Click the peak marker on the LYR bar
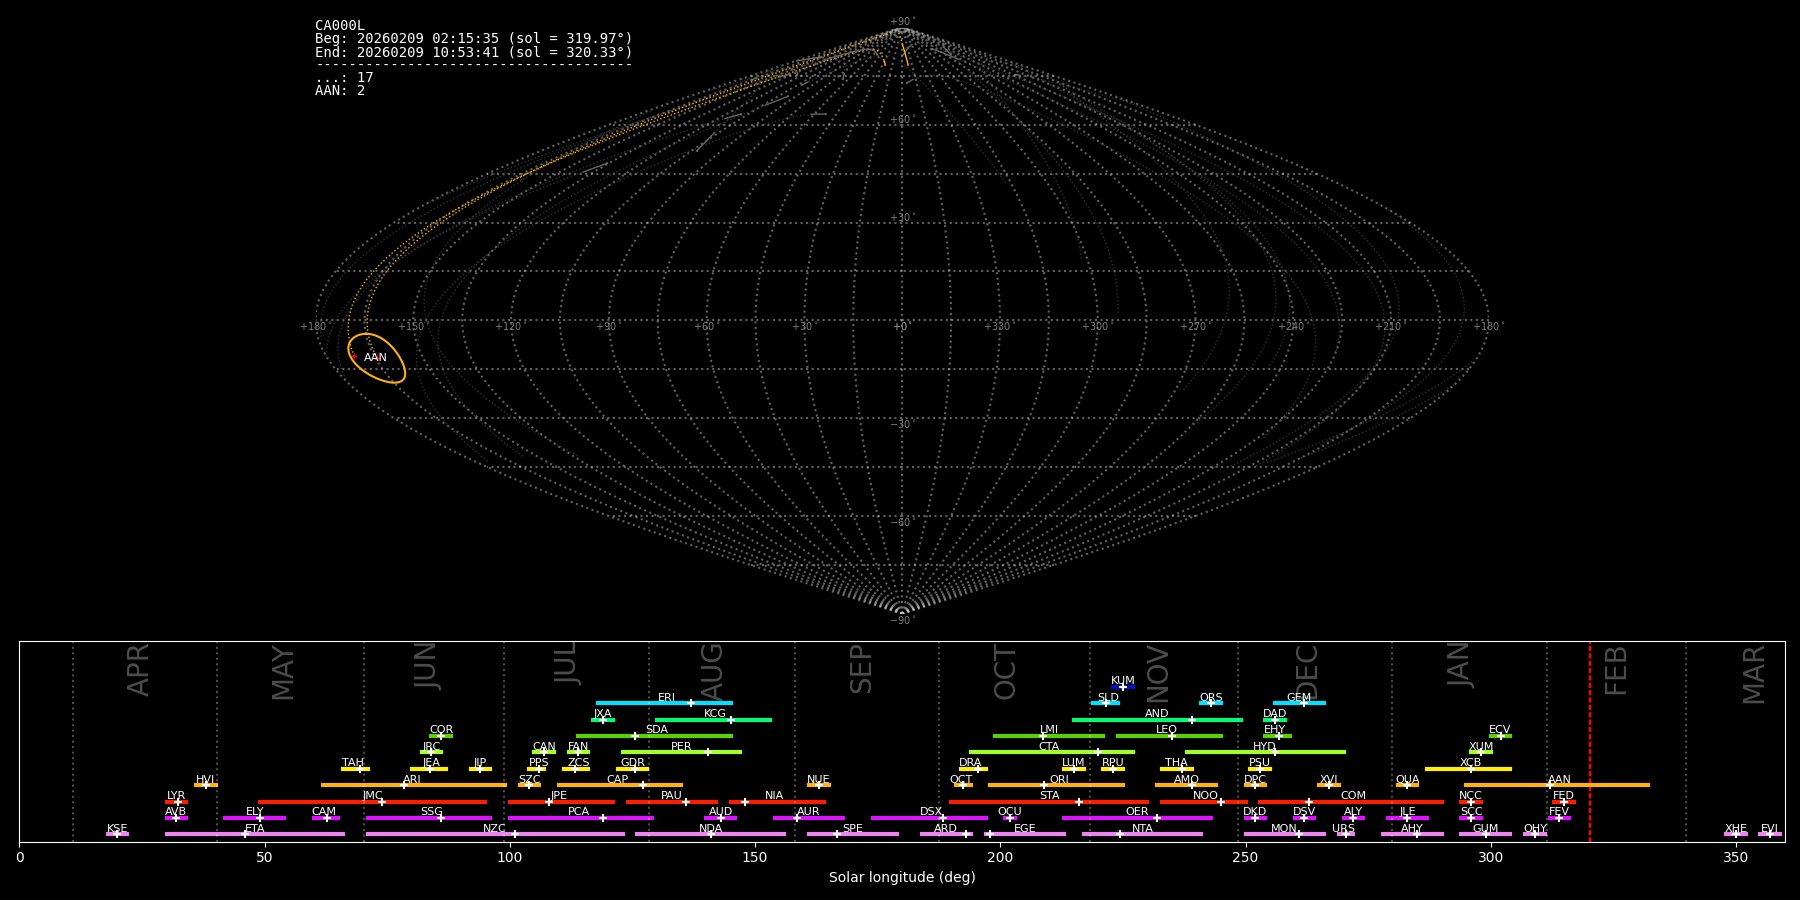Image resolution: width=1800 pixels, height=900 pixels. [178, 802]
